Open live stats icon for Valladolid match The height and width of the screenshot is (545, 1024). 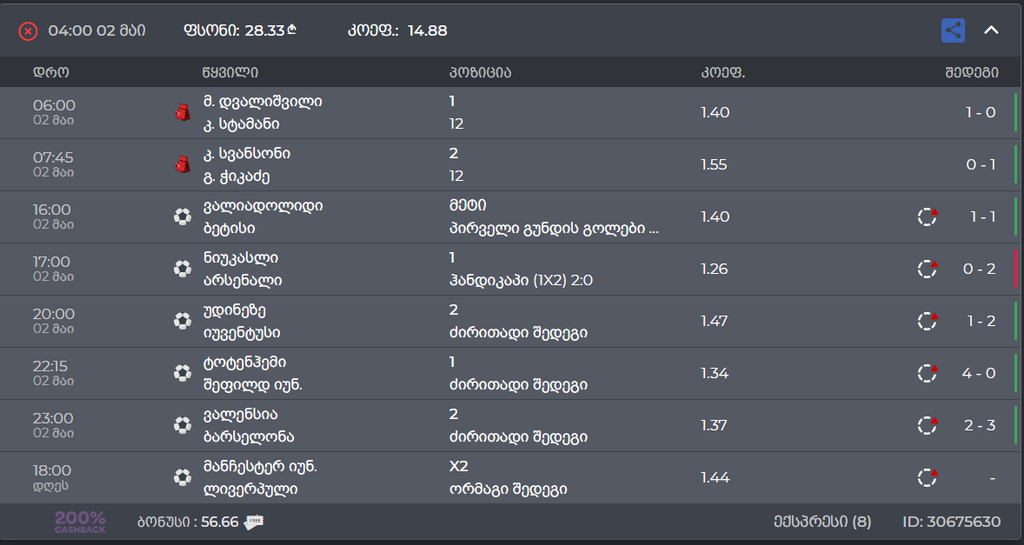click(x=928, y=217)
